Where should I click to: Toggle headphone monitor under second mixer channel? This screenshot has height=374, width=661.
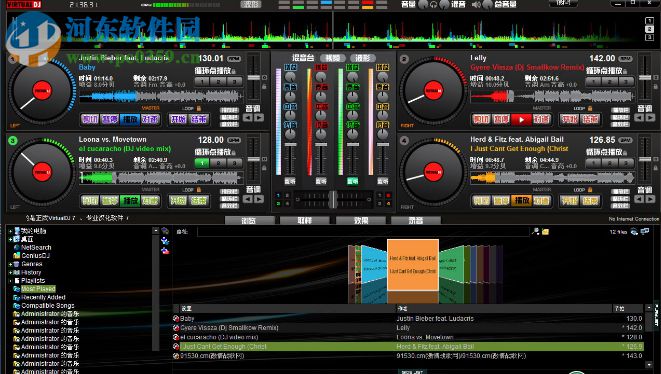click(x=321, y=181)
